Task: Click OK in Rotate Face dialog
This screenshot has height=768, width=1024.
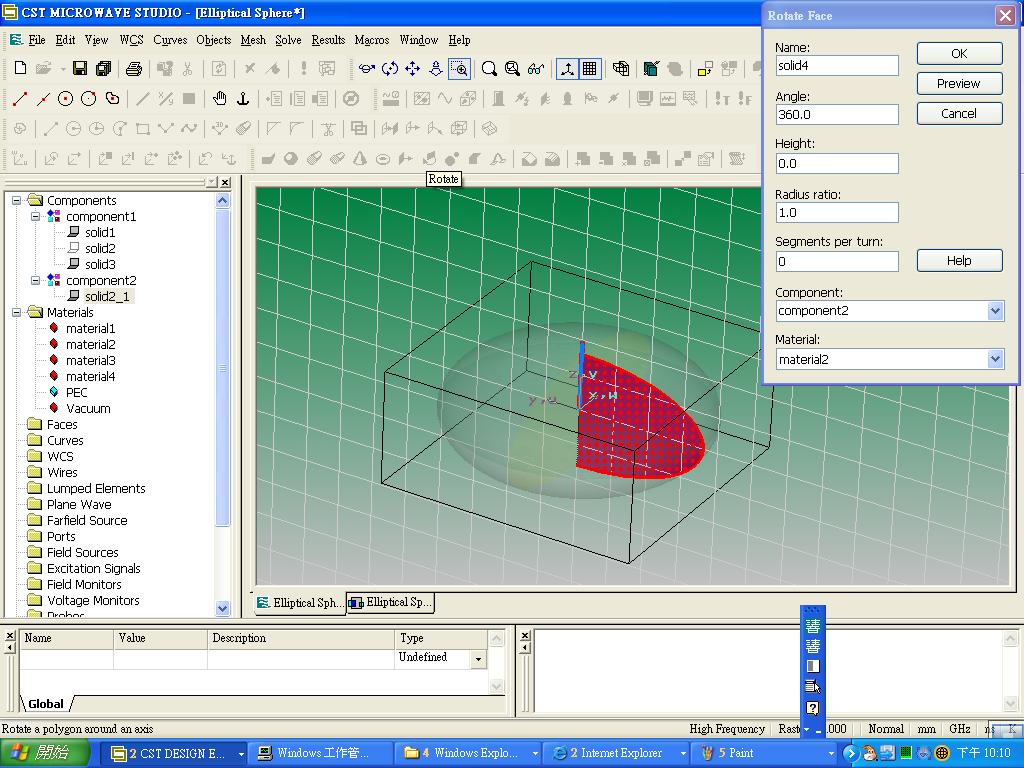Action: pos(959,54)
